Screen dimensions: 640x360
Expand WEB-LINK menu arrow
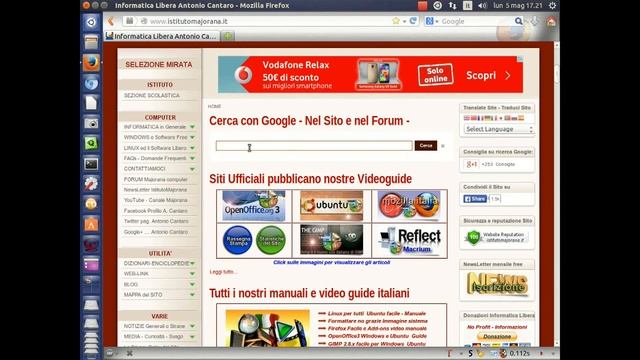(x=192, y=274)
